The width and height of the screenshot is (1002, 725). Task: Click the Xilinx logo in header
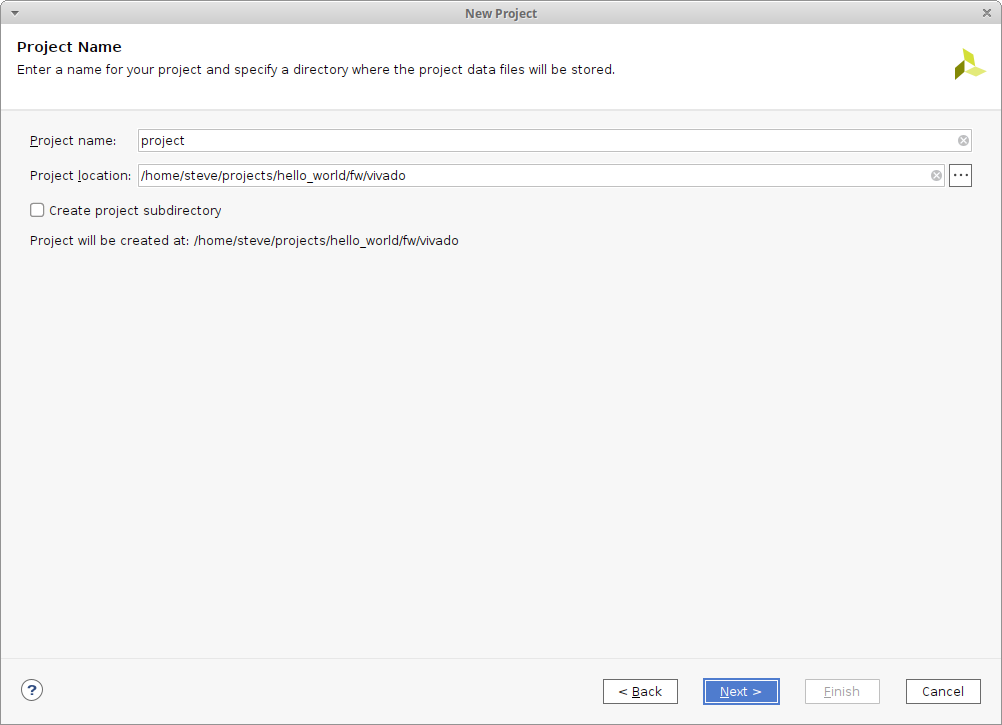[x=969, y=64]
